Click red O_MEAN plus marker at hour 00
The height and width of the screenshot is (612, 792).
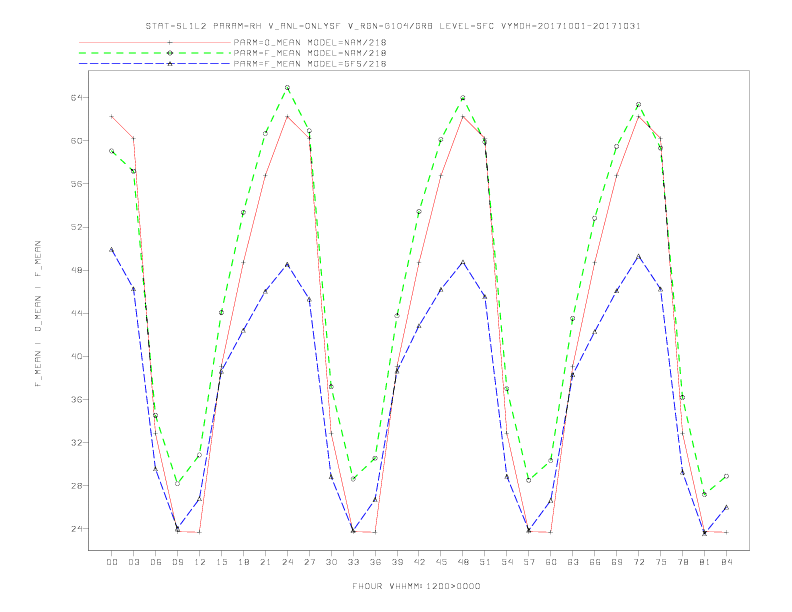[112, 117]
